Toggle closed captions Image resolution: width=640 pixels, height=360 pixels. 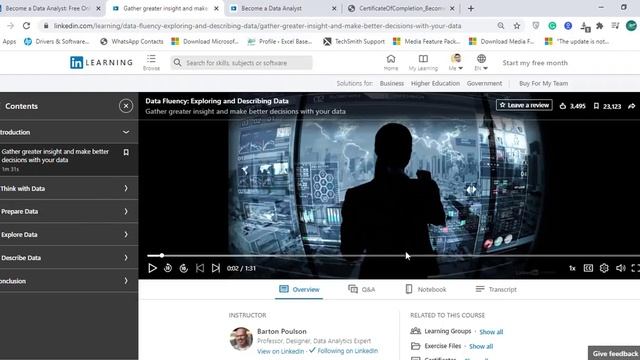pyautogui.click(x=588, y=268)
